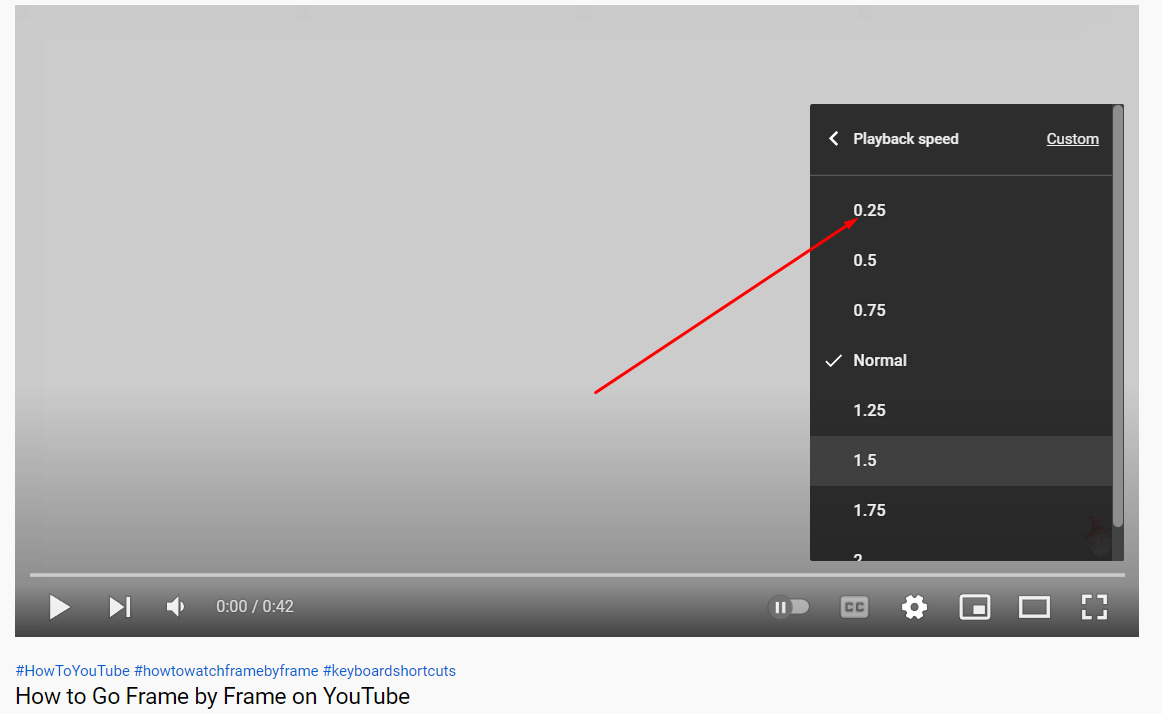This screenshot has width=1162, height=714.
Task: Open the settings gear menu
Action: (x=914, y=607)
